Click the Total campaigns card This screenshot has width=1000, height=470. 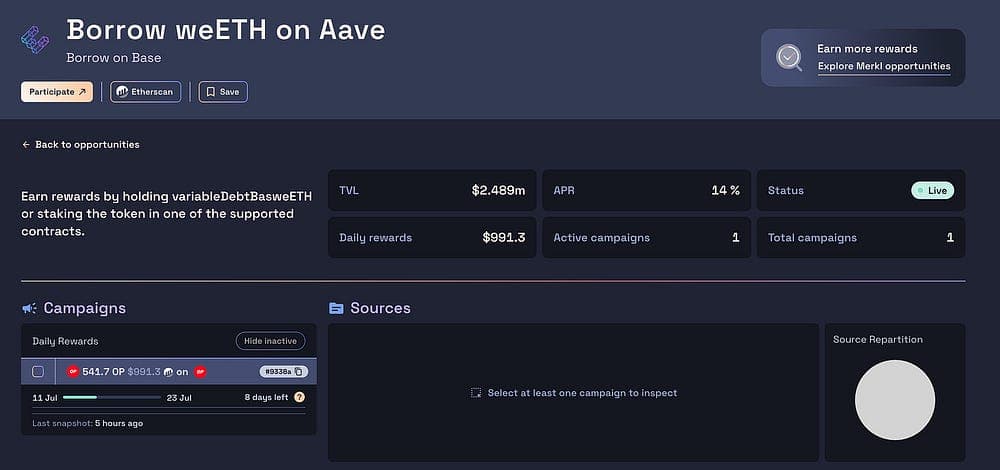coord(861,238)
